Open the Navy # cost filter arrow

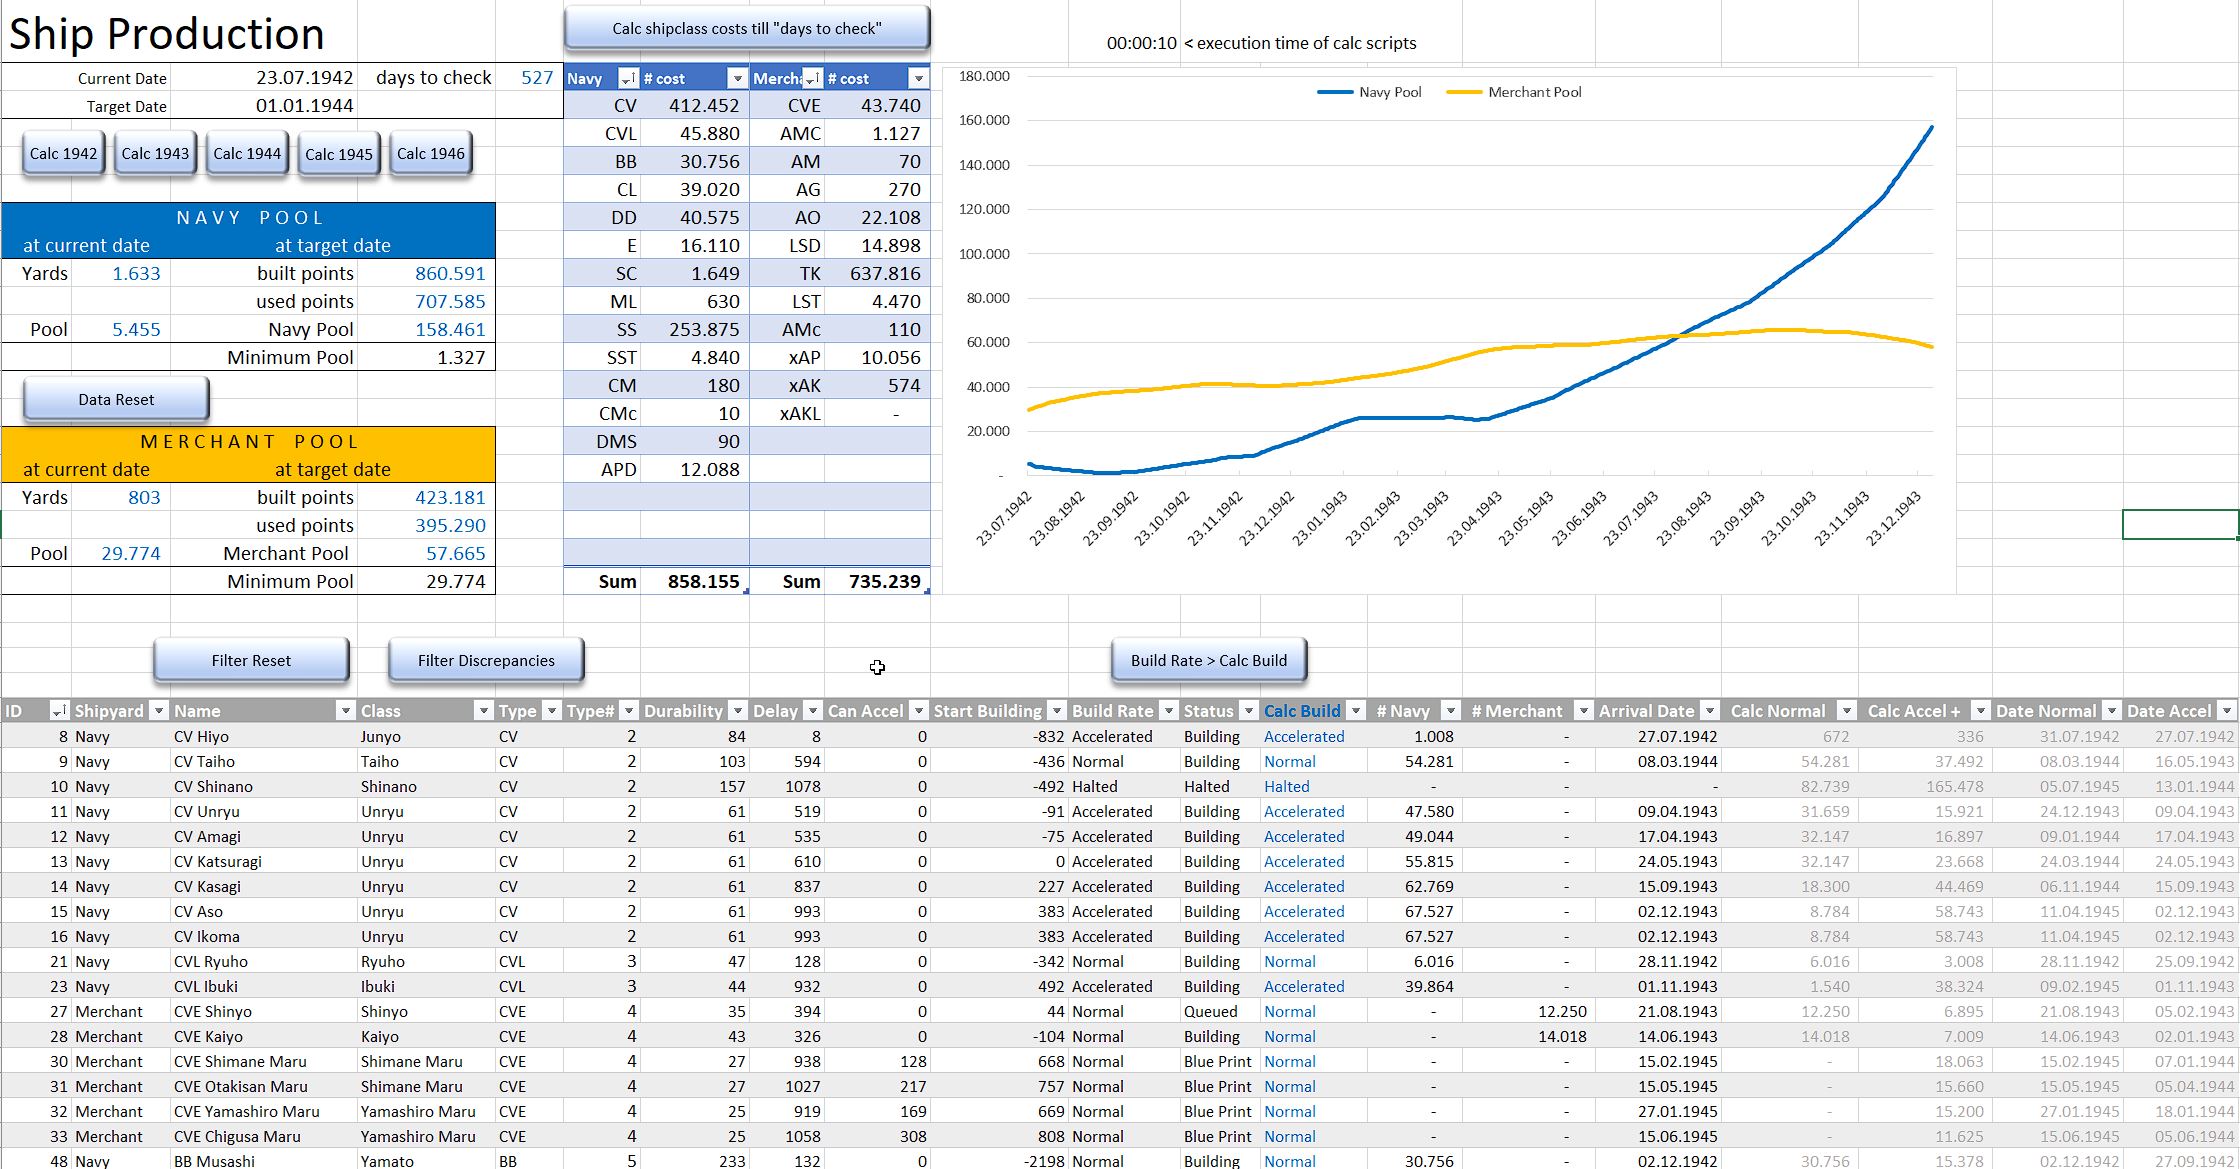coord(737,78)
